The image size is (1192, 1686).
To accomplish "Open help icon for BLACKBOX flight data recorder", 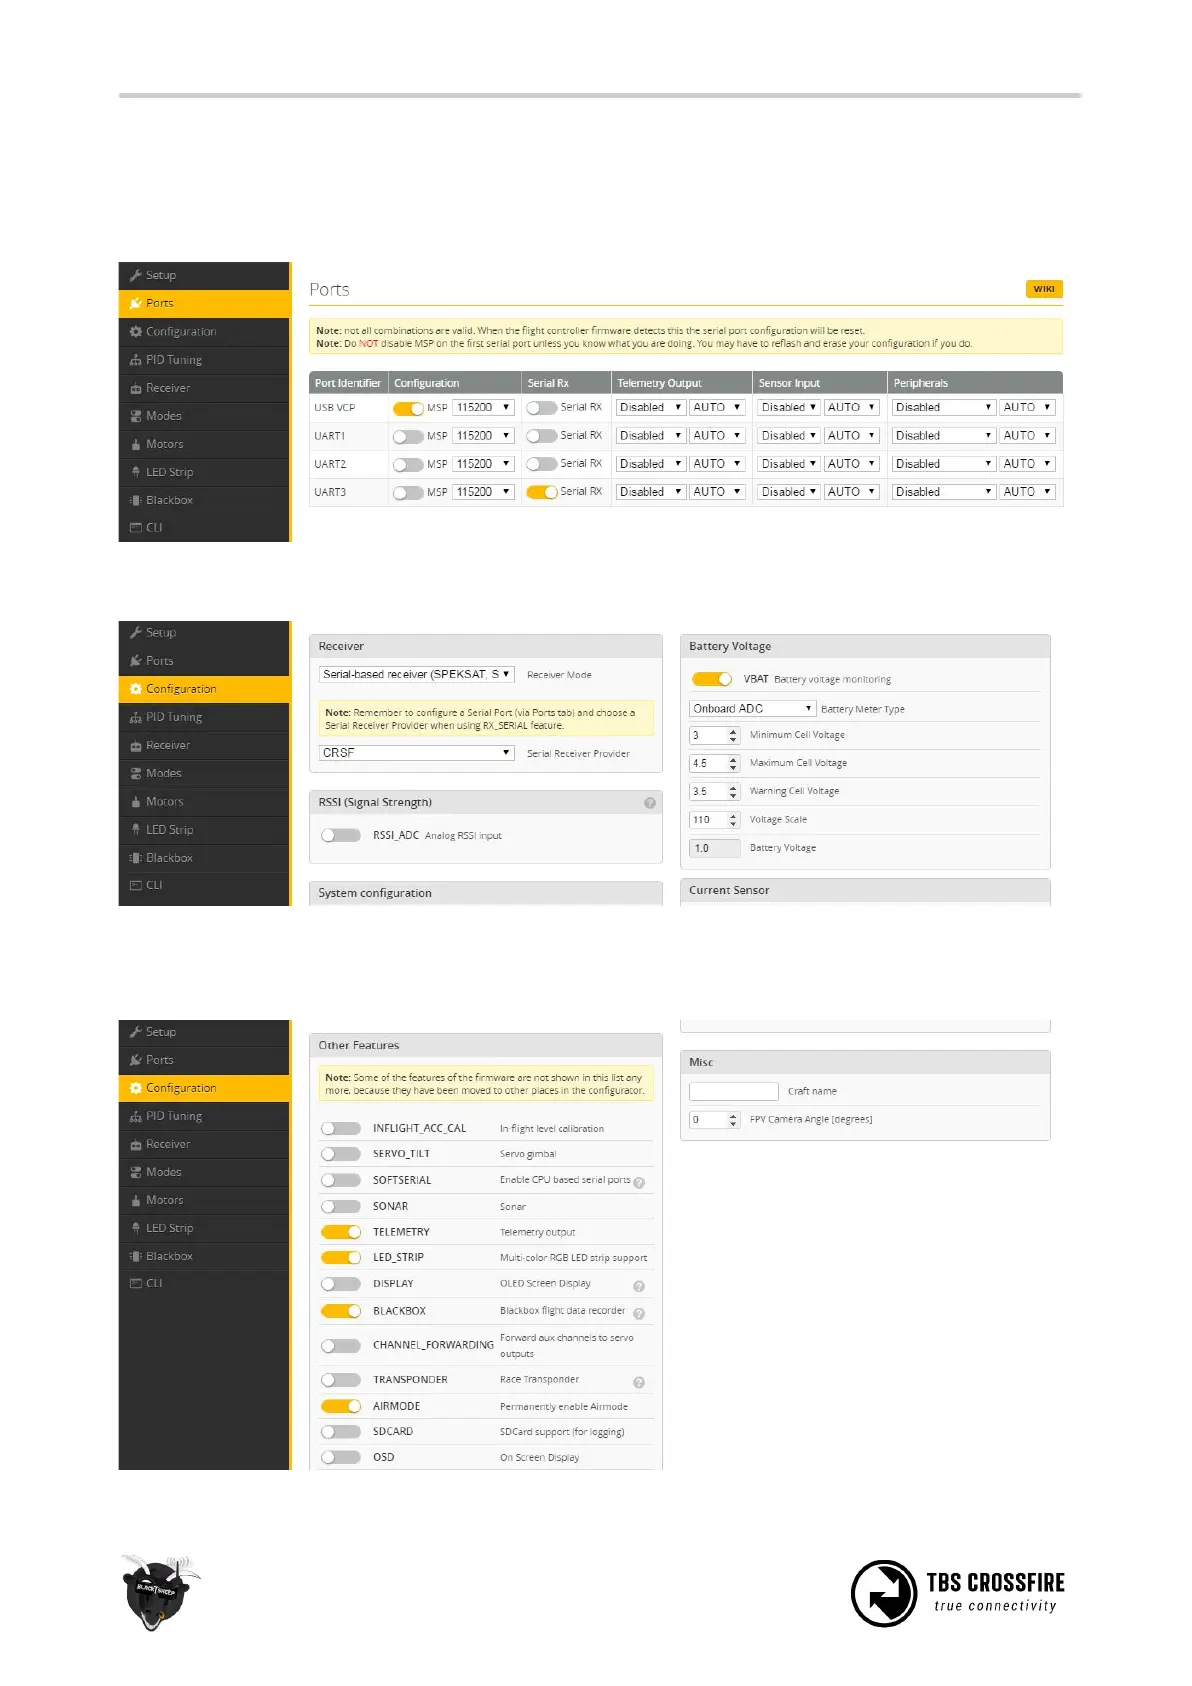I will click(x=639, y=1313).
